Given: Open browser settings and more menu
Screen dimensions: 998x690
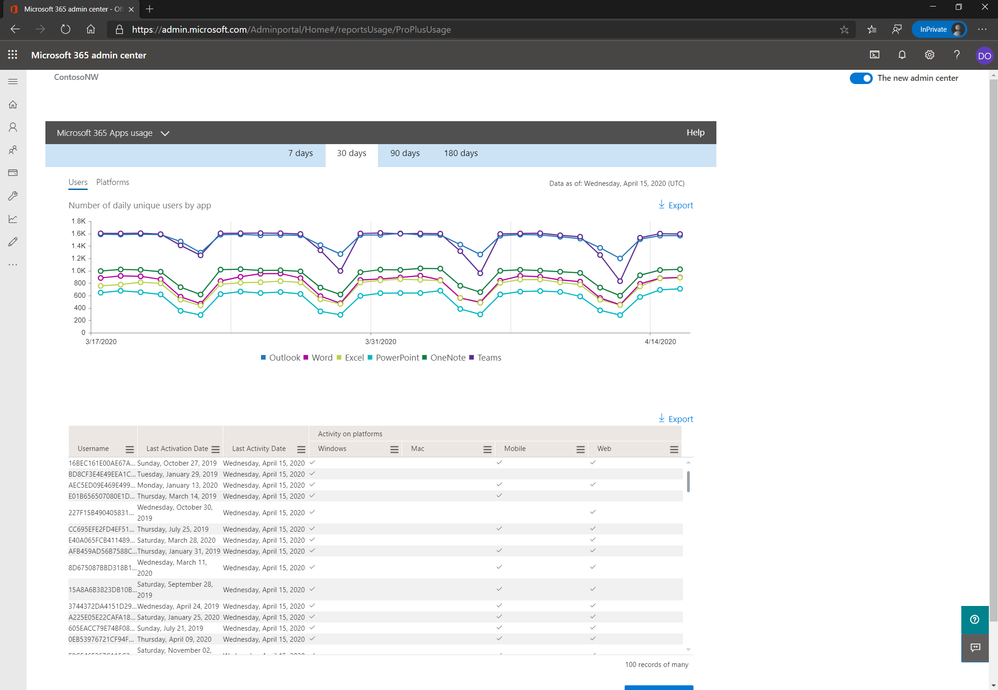Looking at the screenshot, I should [x=982, y=29].
